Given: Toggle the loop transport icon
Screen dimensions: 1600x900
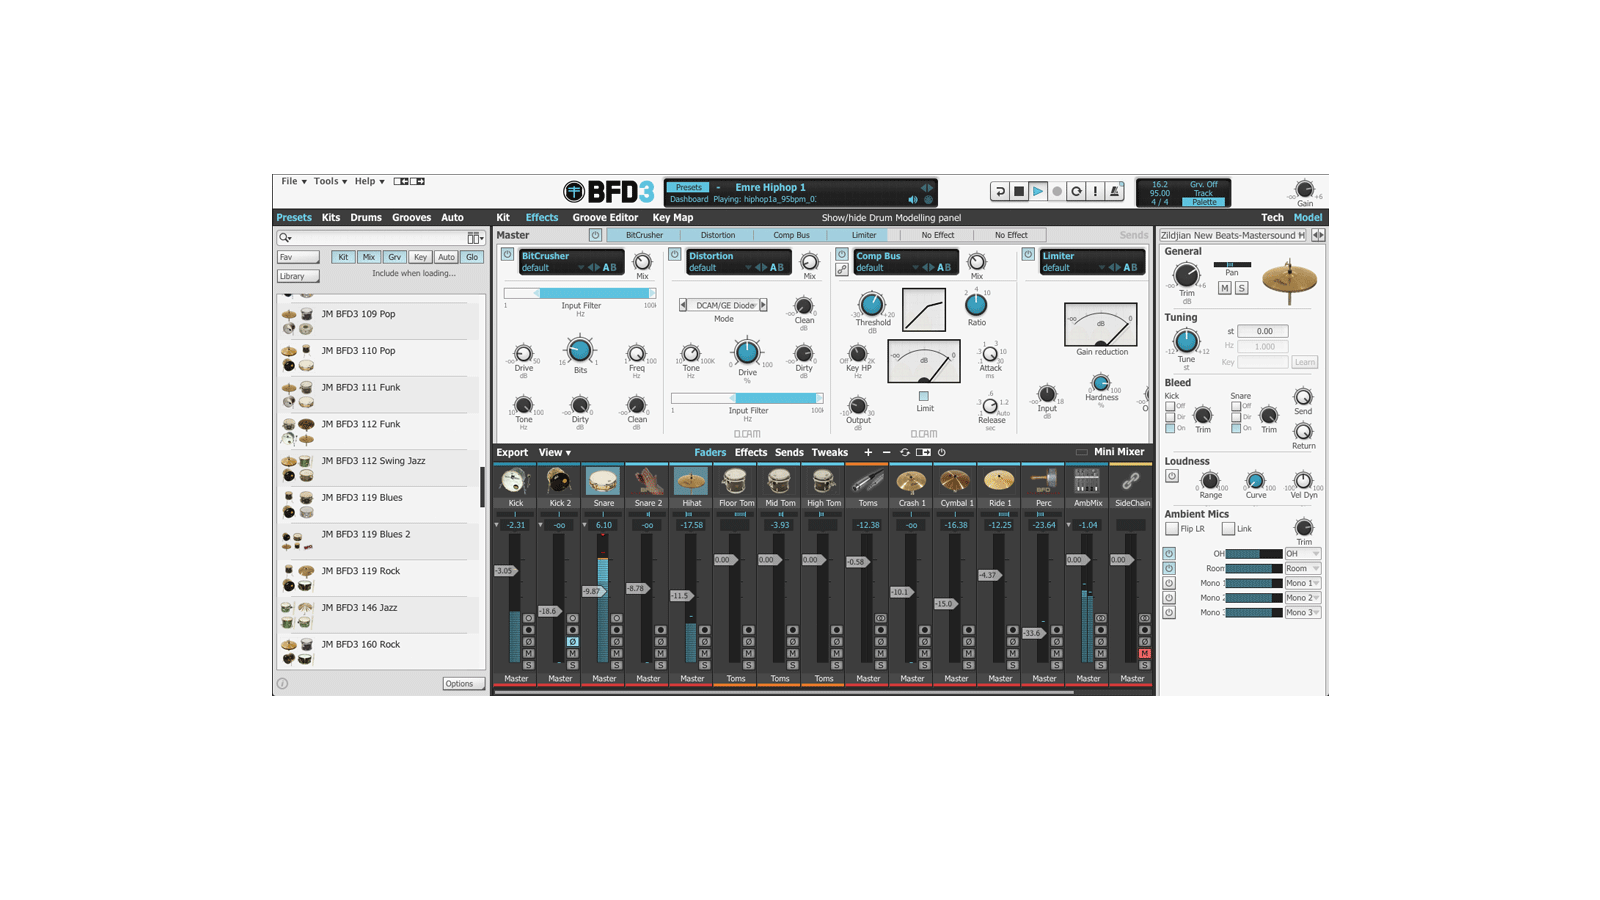Looking at the screenshot, I should tap(1076, 191).
